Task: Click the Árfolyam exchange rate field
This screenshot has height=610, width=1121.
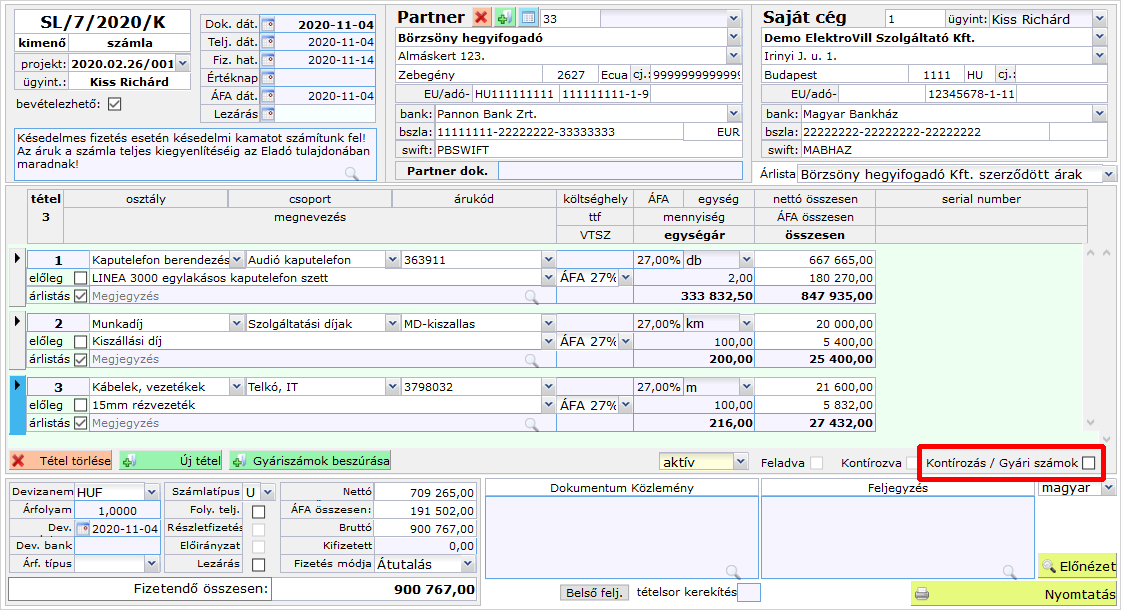Action: (x=116, y=510)
